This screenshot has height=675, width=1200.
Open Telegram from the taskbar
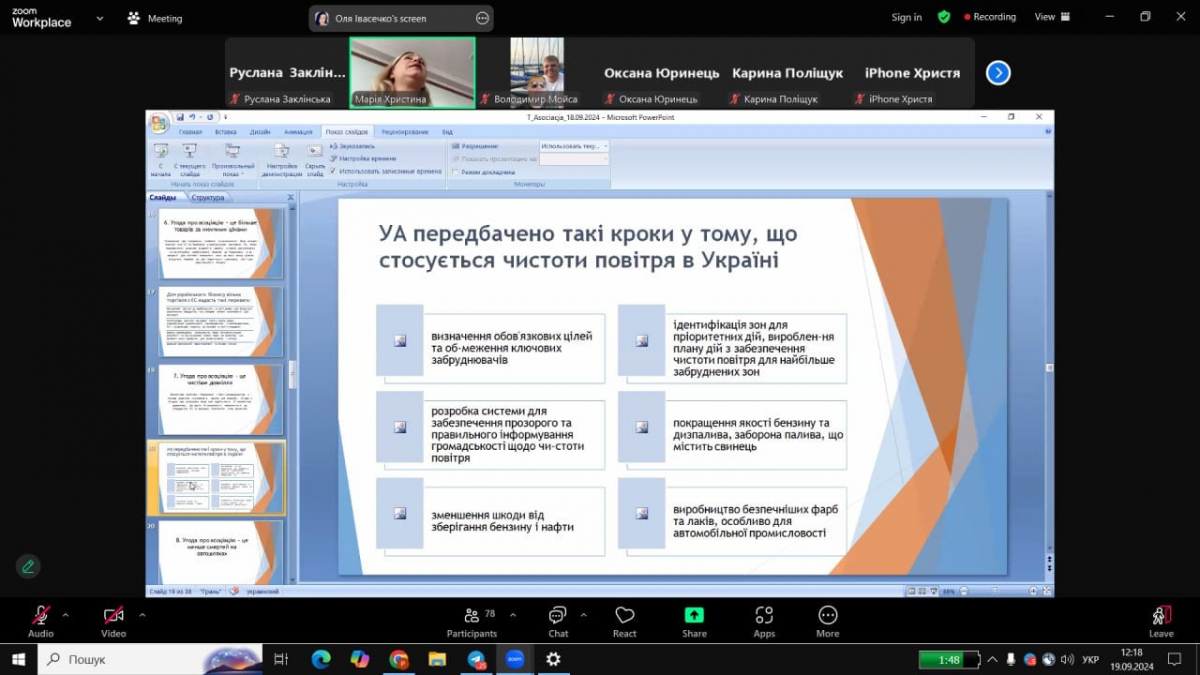(476, 659)
